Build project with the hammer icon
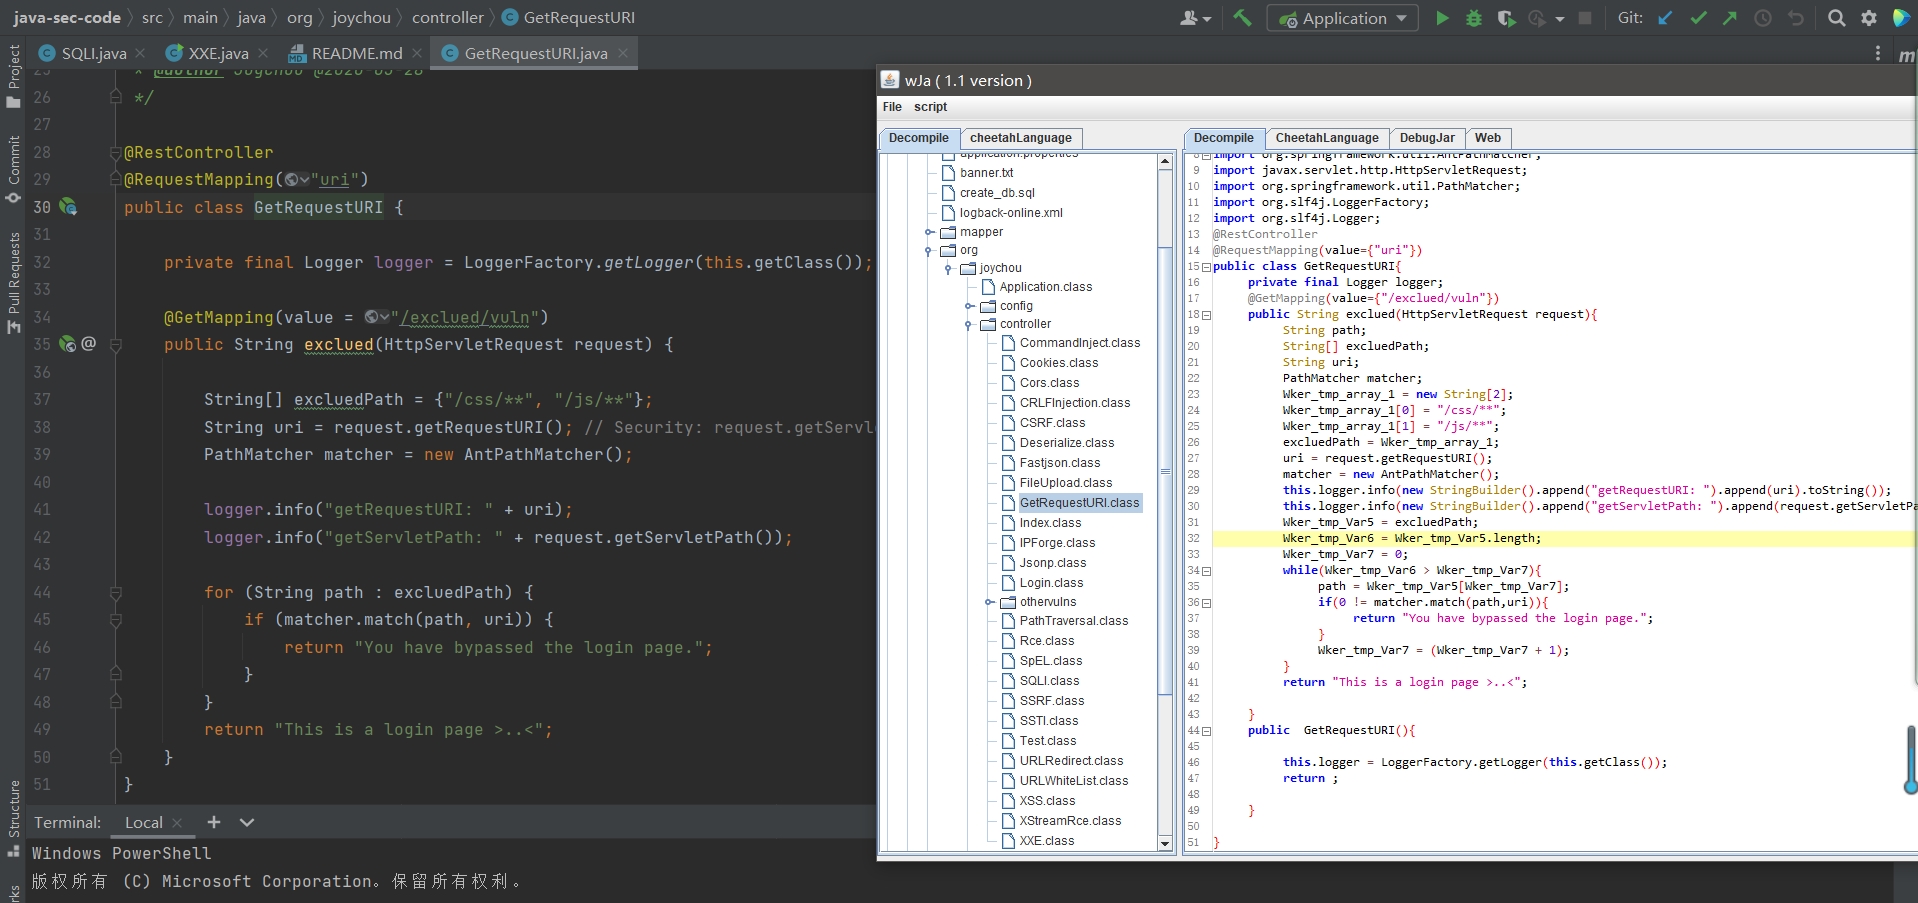The image size is (1918, 903). click(x=1242, y=18)
